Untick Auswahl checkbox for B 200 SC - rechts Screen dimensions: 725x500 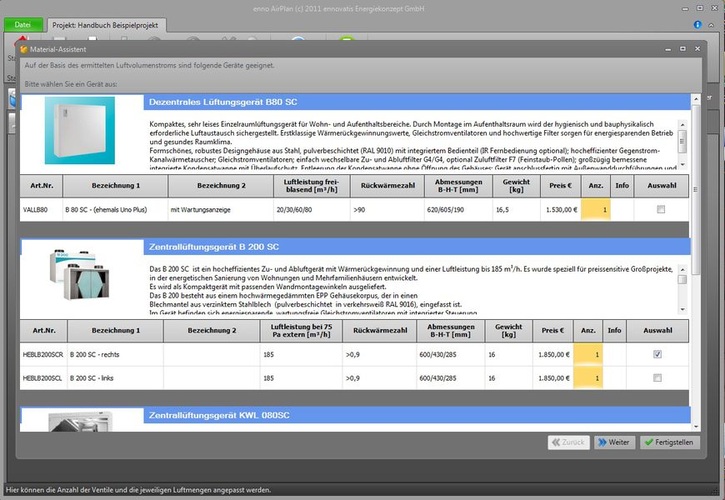pos(657,354)
